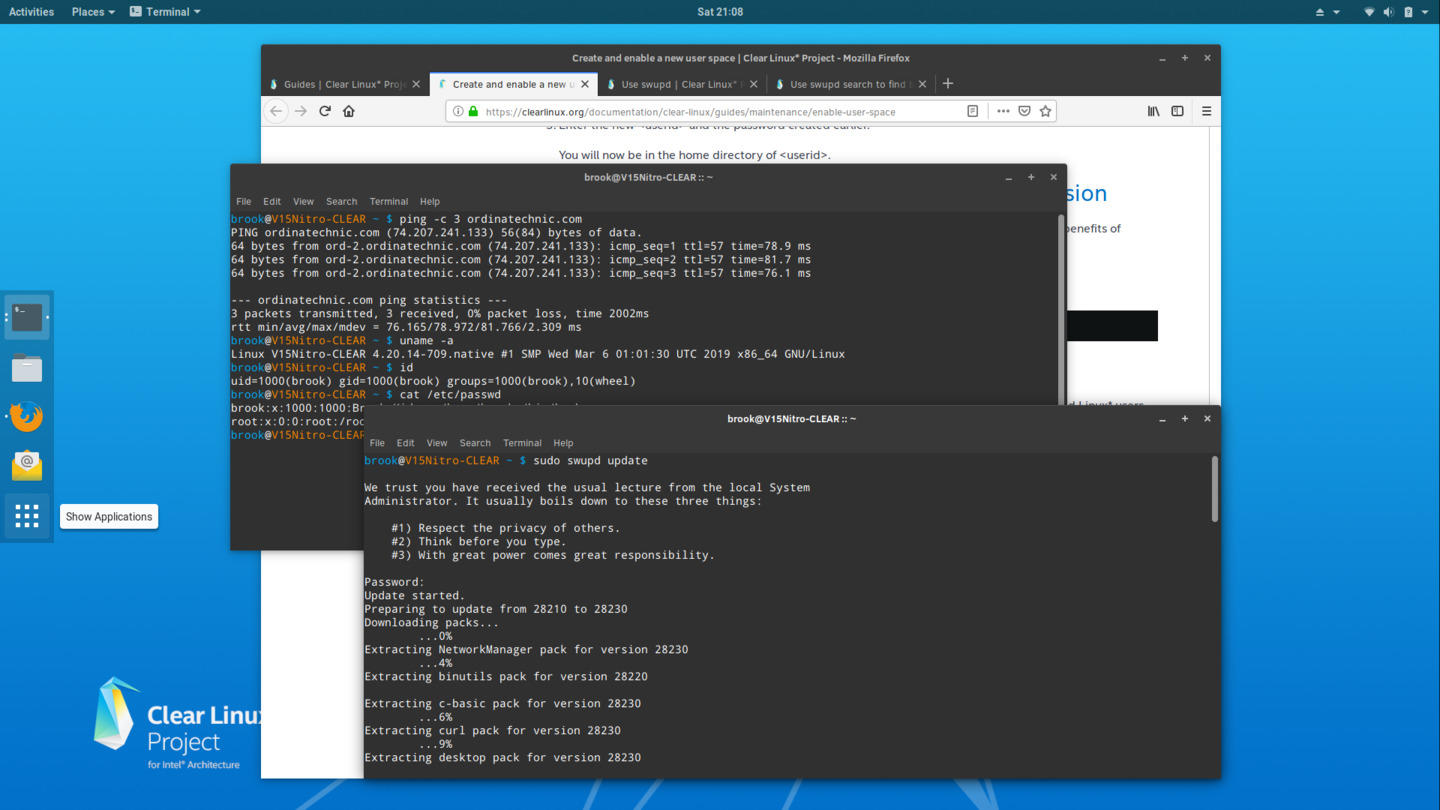Click front terminal vertical scrollbar

click(1215, 490)
